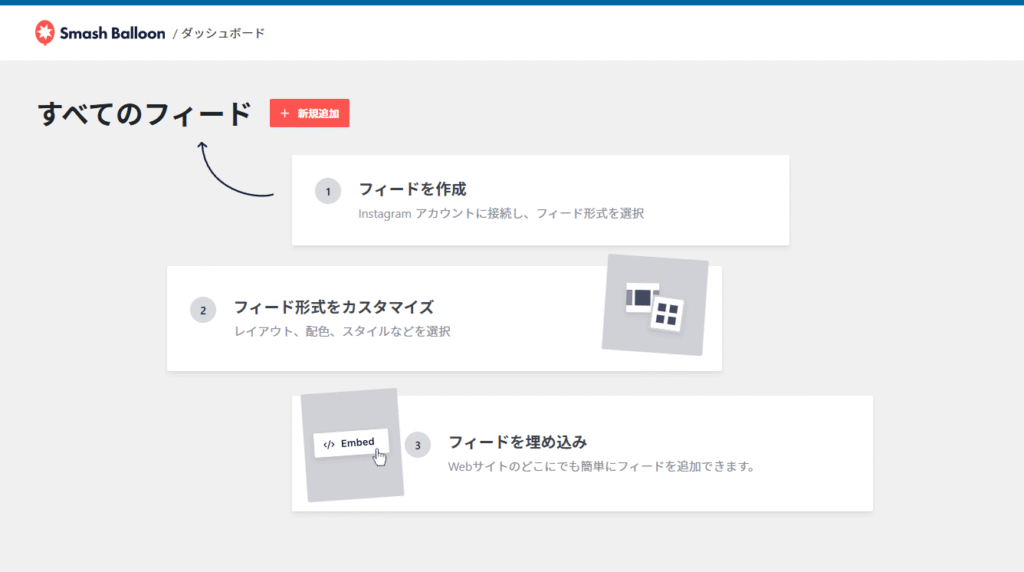Screen dimensions: 1024x572
Task: Click the すべてのフィード heading
Action: coord(144,114)
